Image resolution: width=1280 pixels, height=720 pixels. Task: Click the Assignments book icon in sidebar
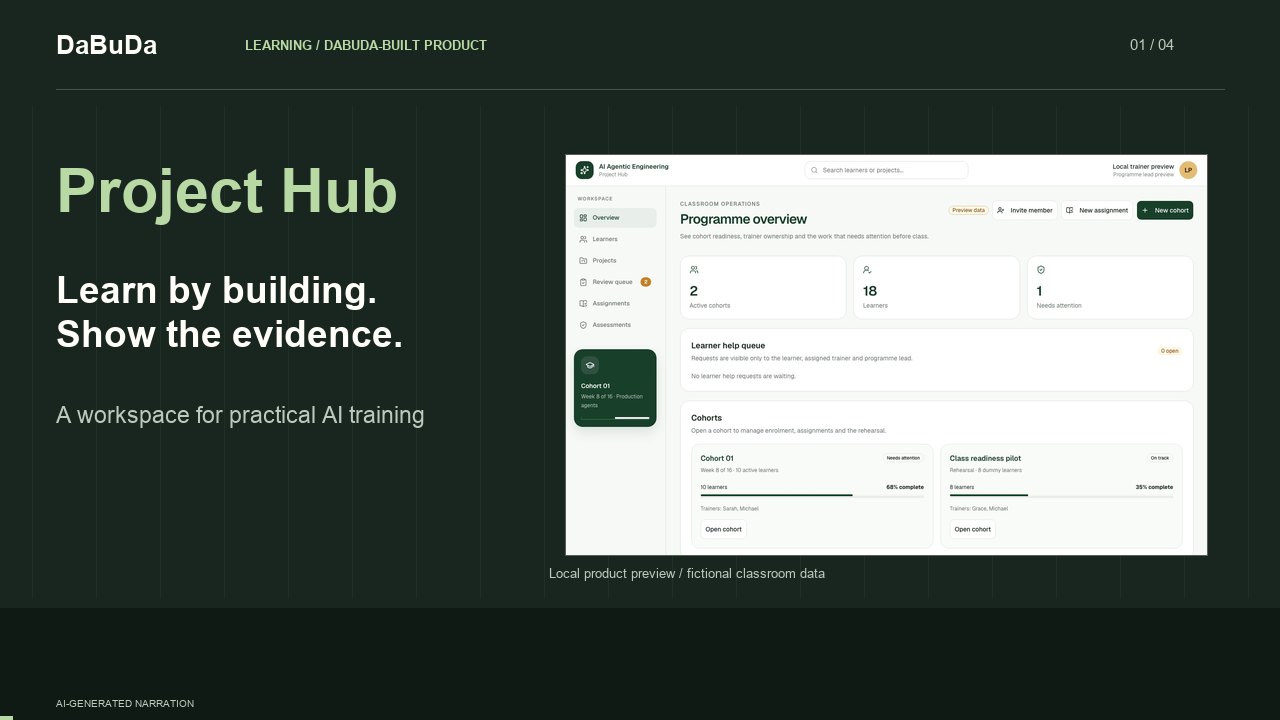click(x=583, y=304)
